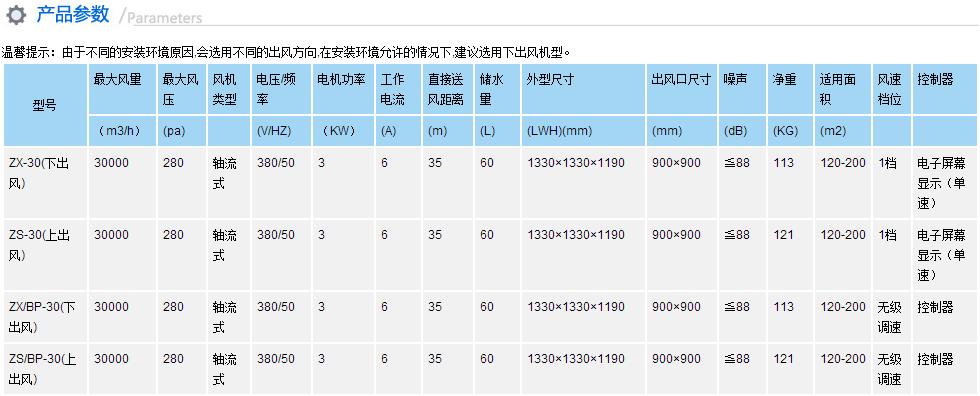Select the 产品参数 heading text
Viewport: 980px width, 396px height.
73,14
